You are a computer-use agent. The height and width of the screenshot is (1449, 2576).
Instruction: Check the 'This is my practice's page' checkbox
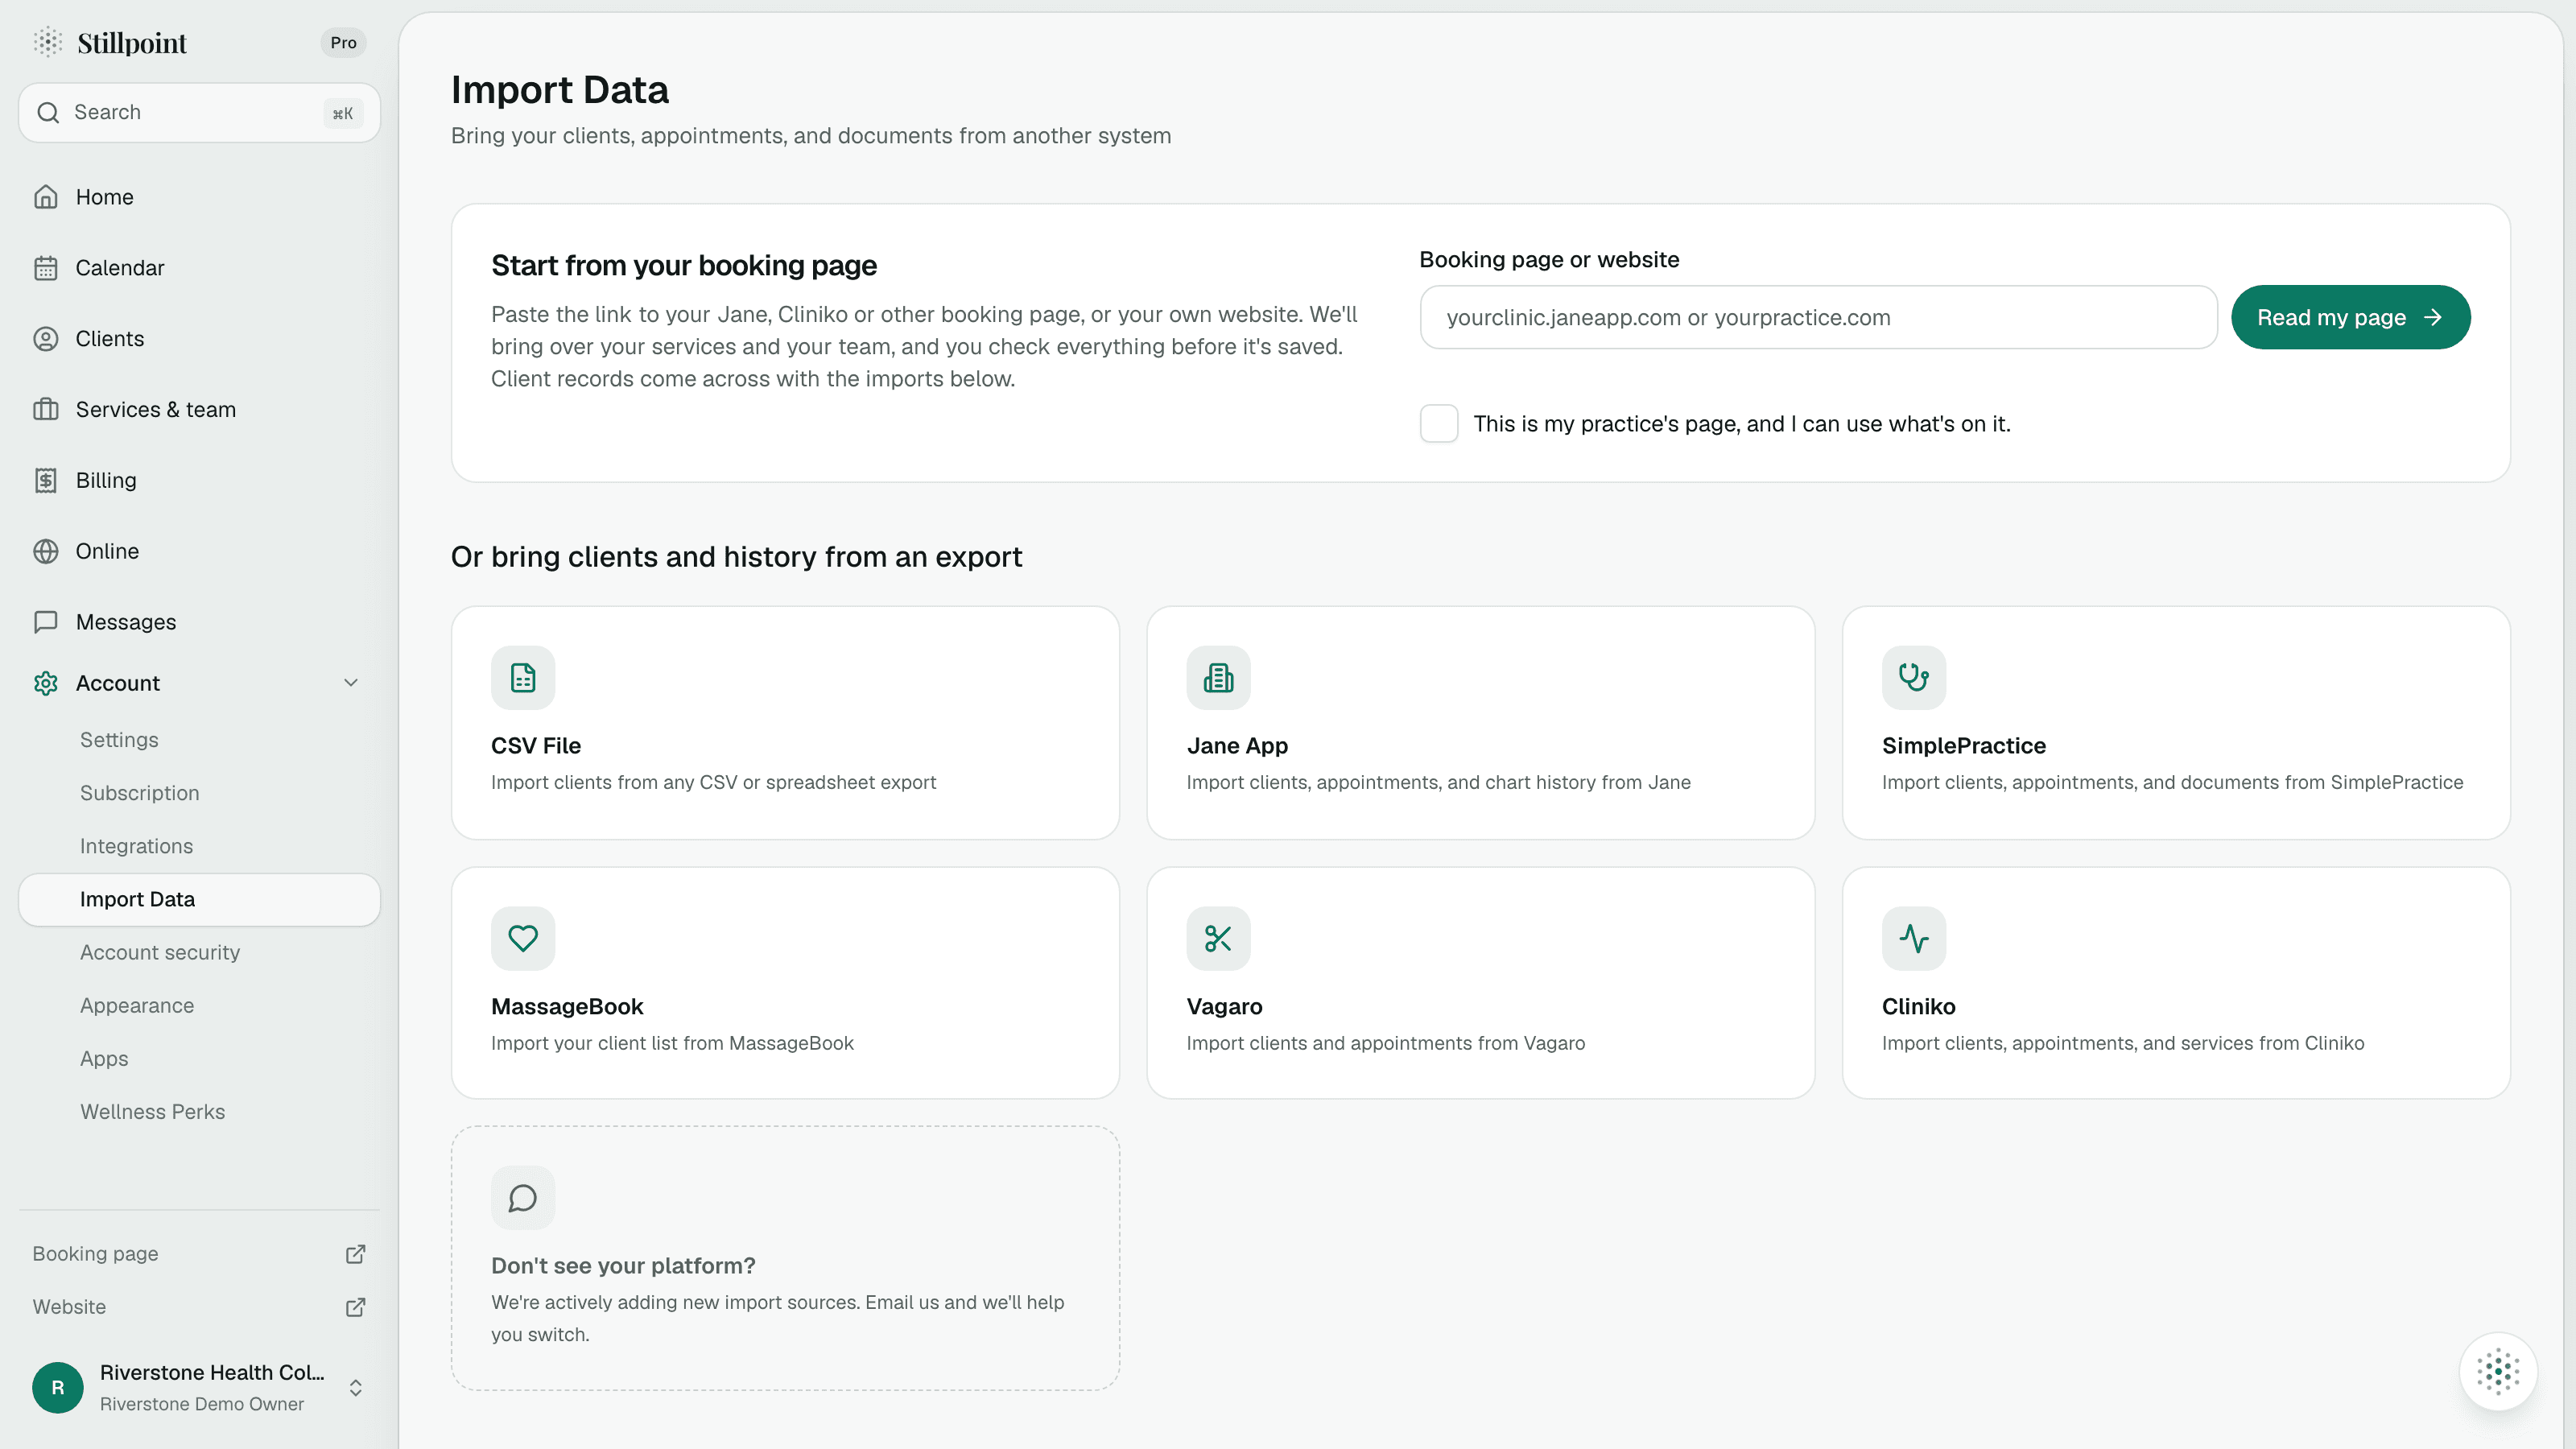point(1439,424)
